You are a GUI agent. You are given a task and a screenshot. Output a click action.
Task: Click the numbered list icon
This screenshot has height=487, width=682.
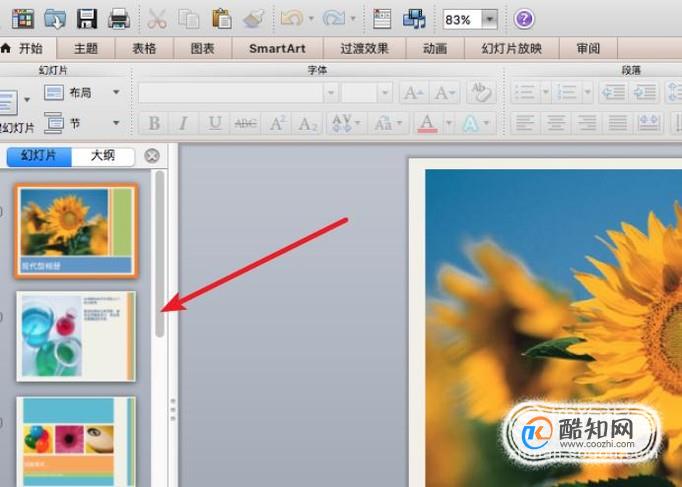click(566, 93)
